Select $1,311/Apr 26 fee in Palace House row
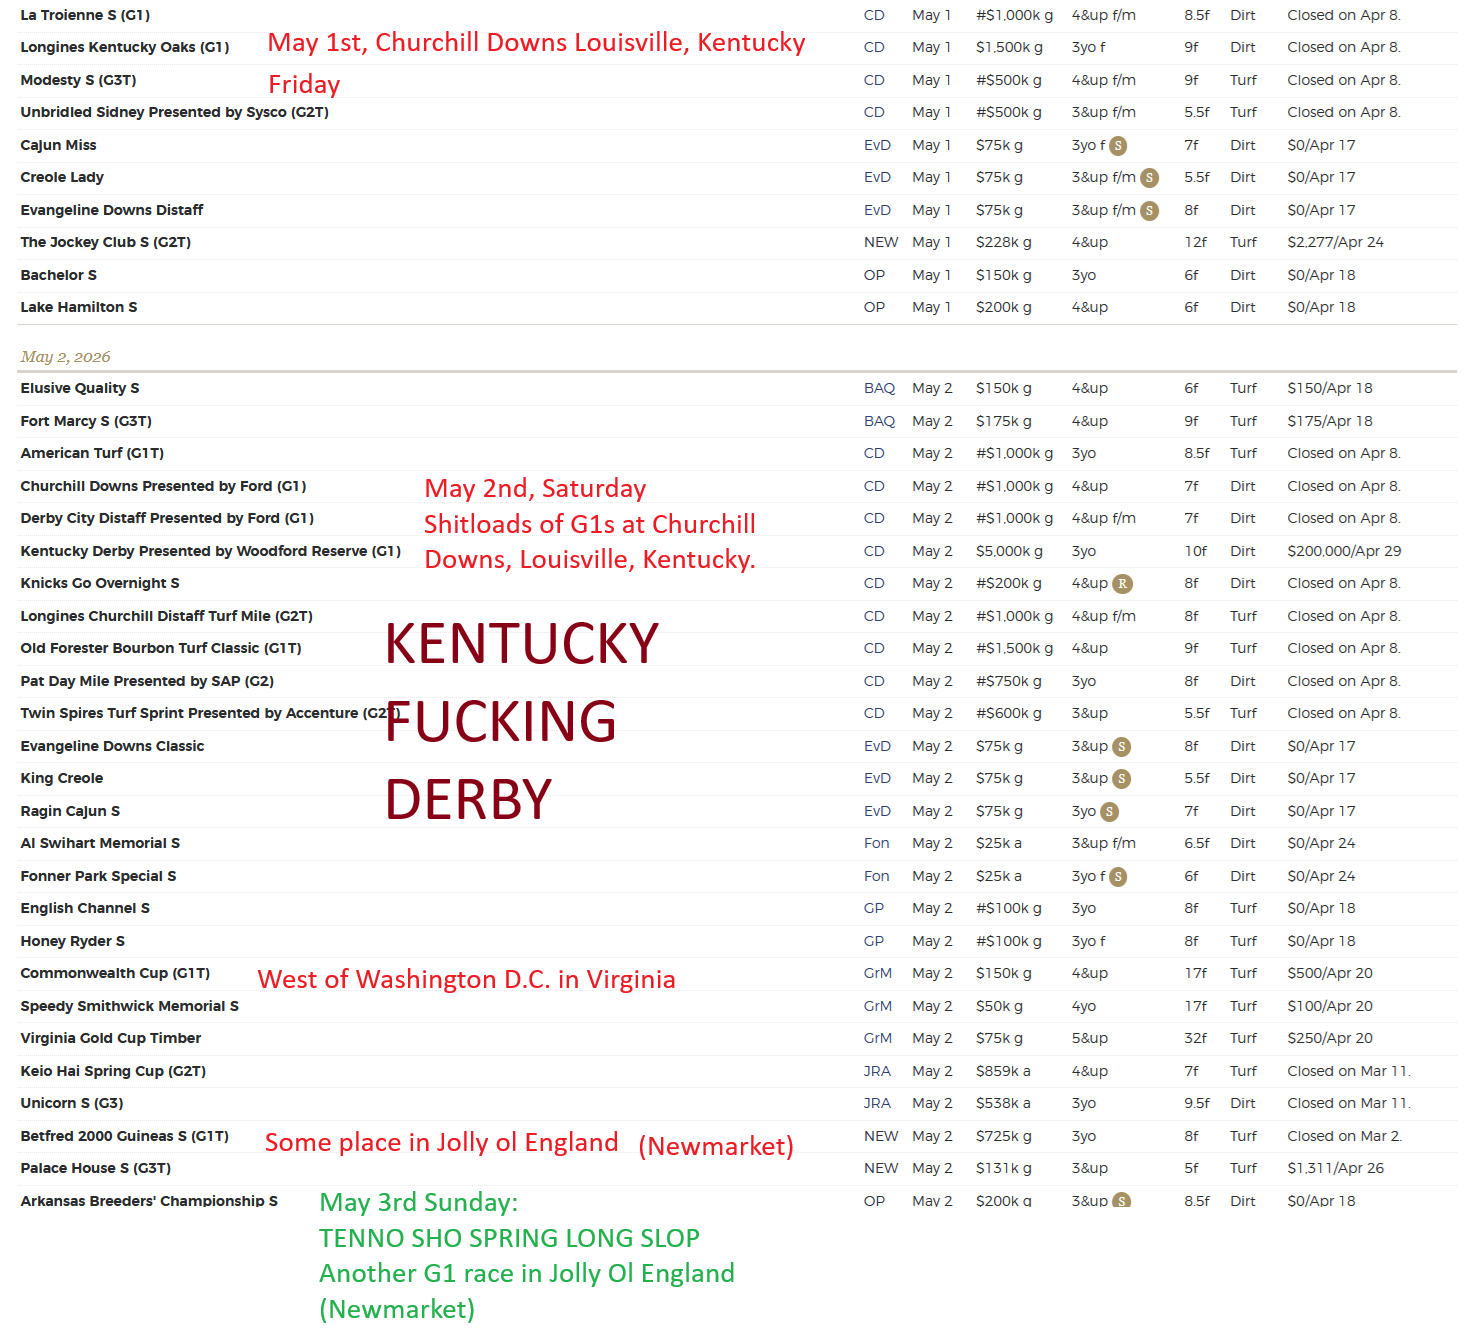Screen dimensions: 1465x1332 click(1335, 1168)
